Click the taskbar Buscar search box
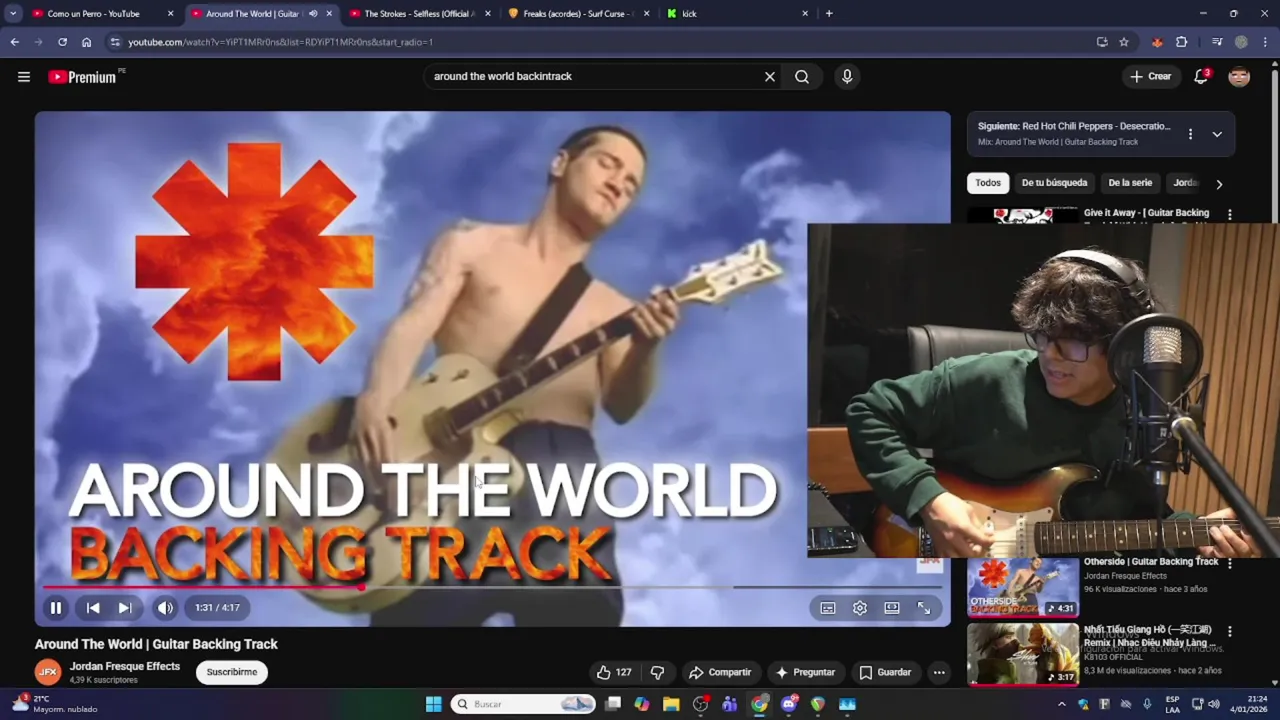The height and width of the screenshot is (720, 1280). pos(523,704)
